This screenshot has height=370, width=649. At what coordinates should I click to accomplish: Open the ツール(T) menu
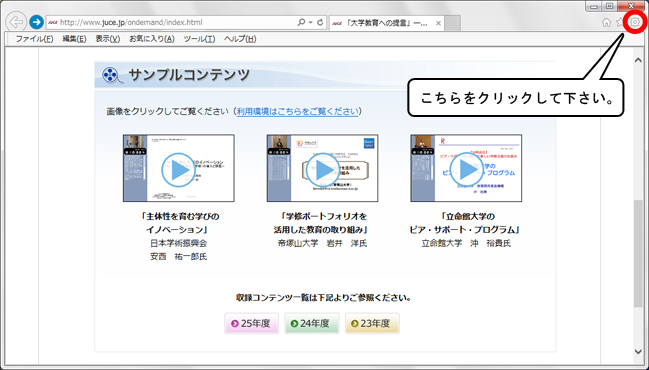click(200, 39)
